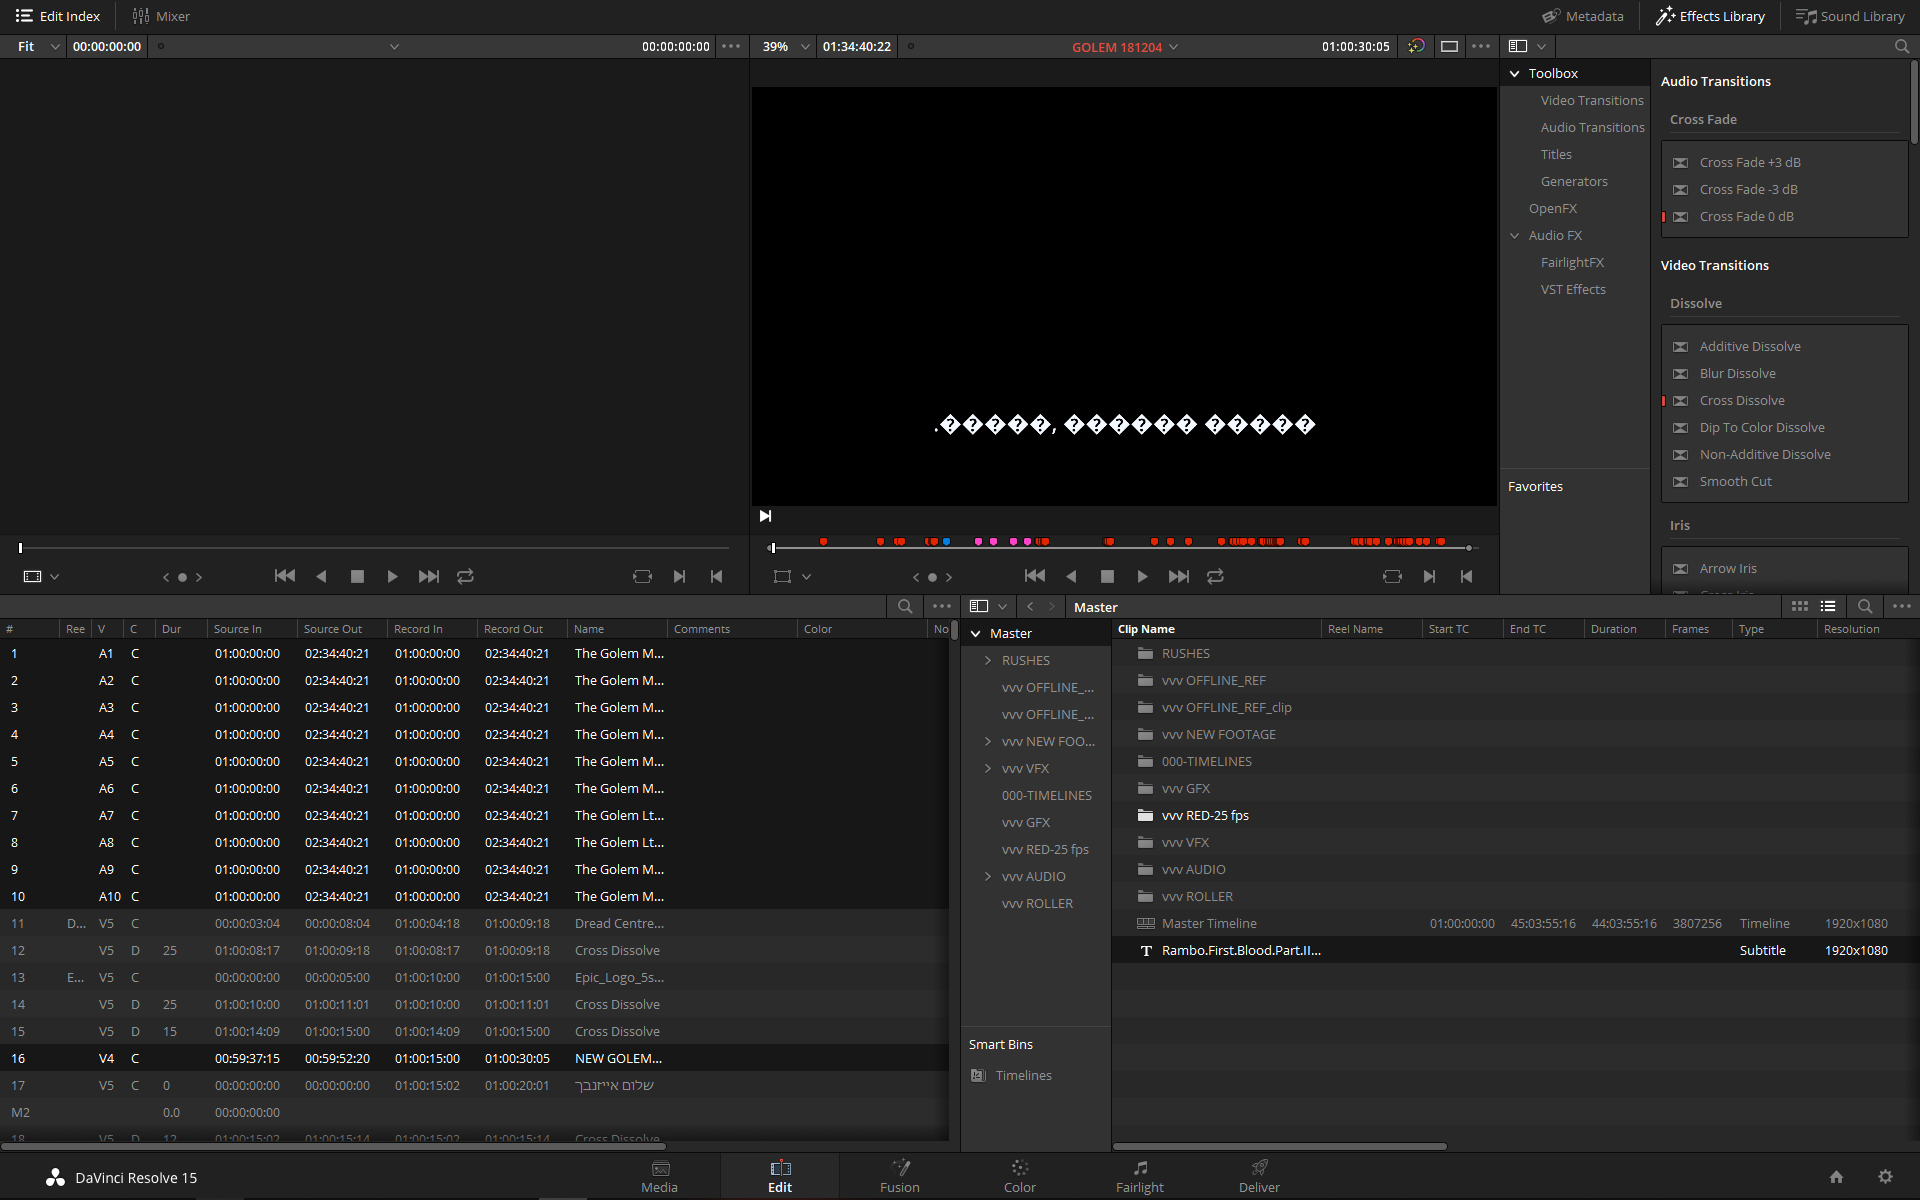Open the GOLEM 181204 timeline name dropdown
Screen dimensions: 1920x1200
pos(1125,47)
